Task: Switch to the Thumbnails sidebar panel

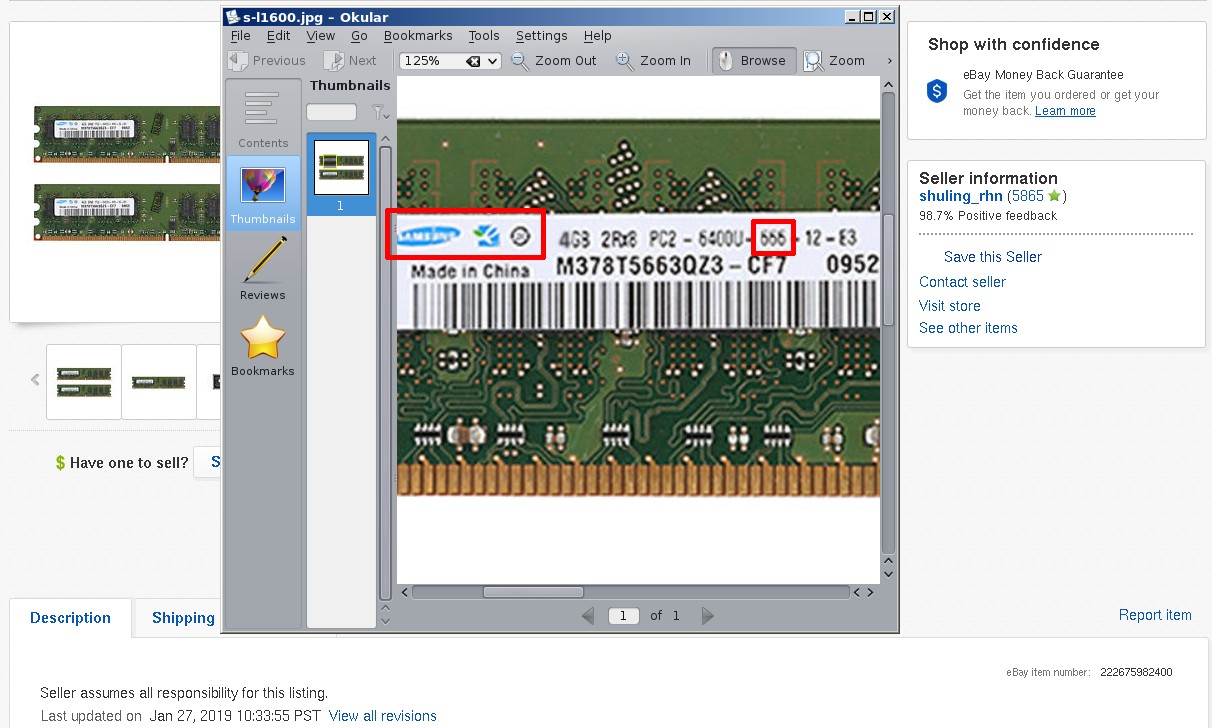Action: tap(263, 192)
